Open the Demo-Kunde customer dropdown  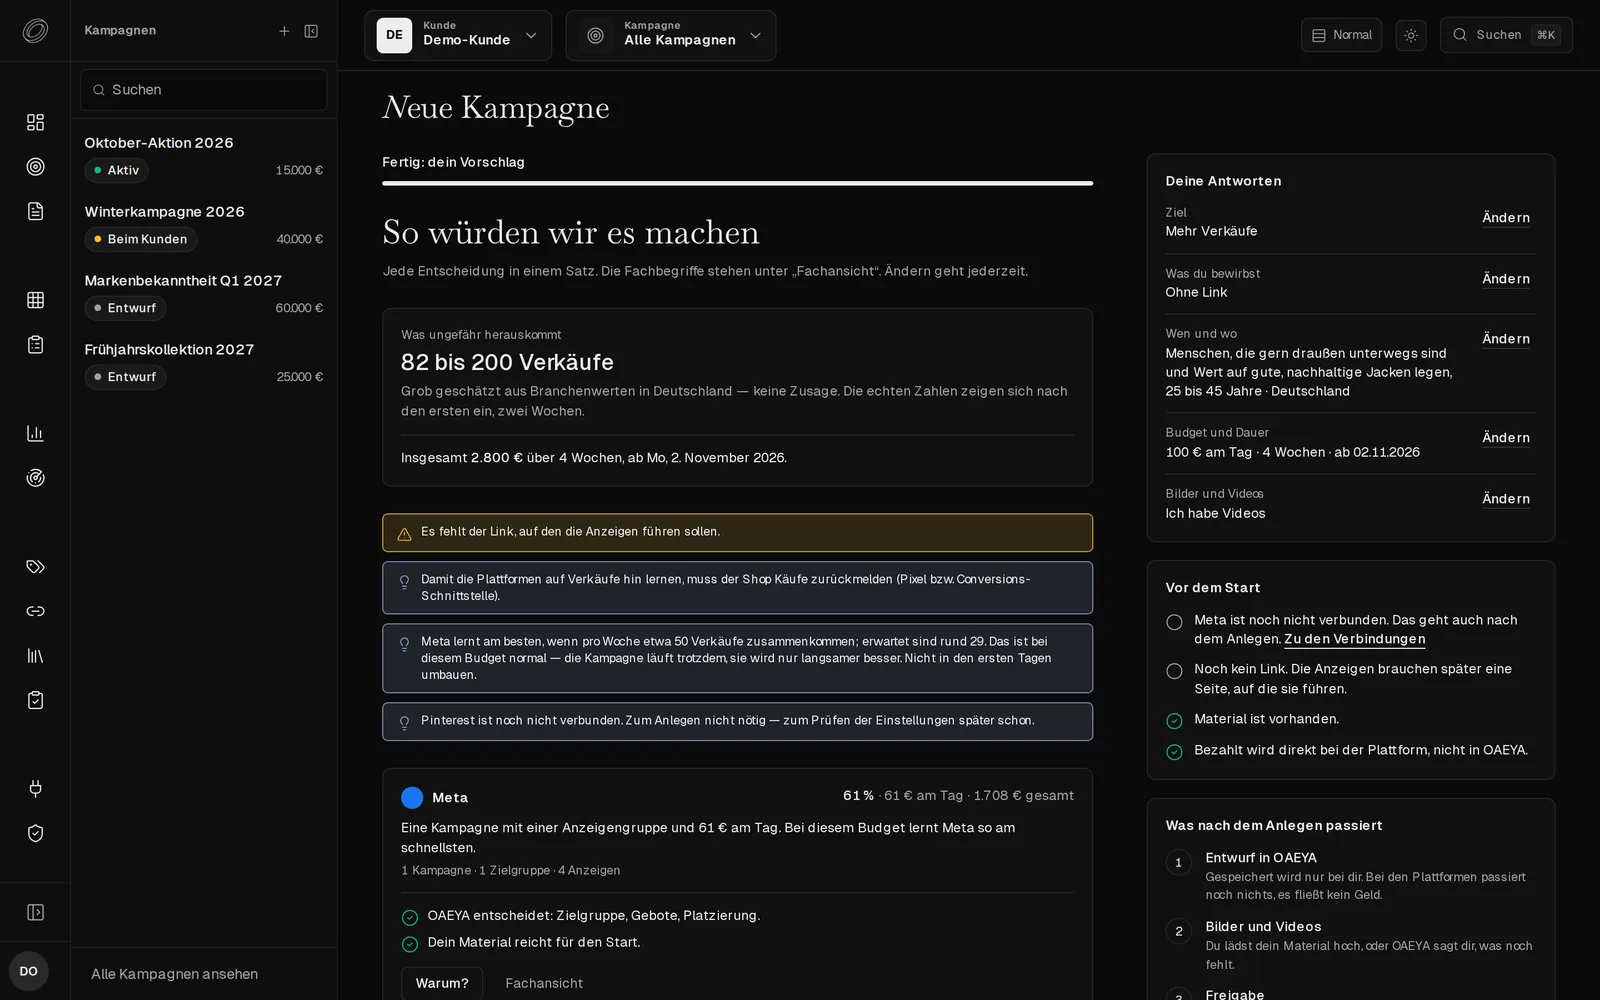click(458, 35)
